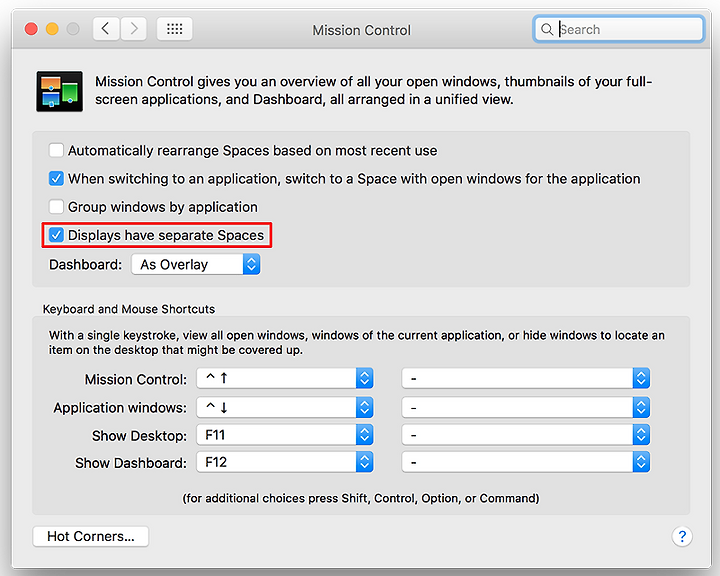The height and width of the screenshot is (576, 720).
Task: Click the Mission Control description text
Action: 373,90
